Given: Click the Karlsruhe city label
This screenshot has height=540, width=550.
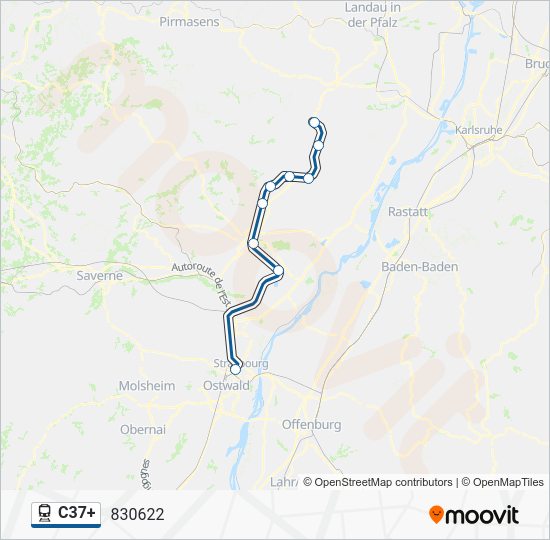Looking at the screenshot, I should pos(478,130).
